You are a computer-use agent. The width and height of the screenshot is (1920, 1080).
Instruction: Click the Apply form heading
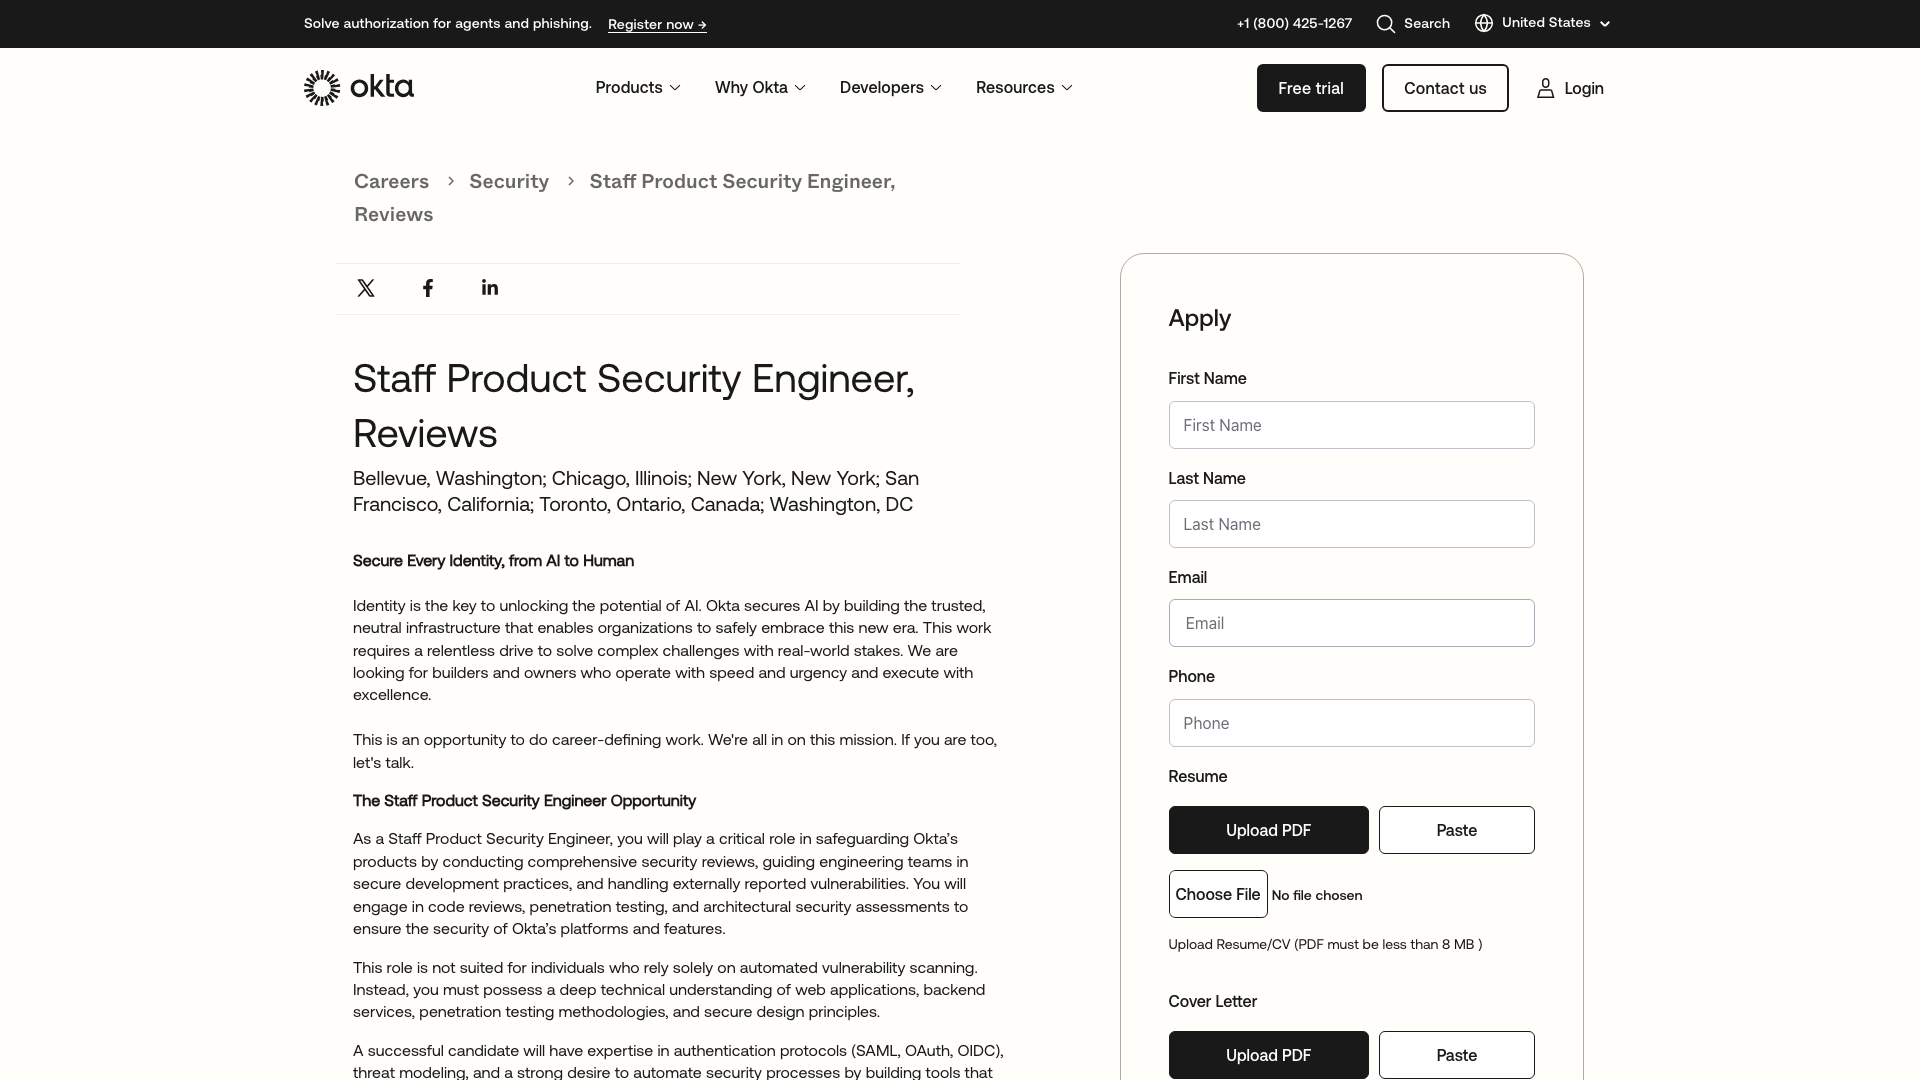[1199, 318]
